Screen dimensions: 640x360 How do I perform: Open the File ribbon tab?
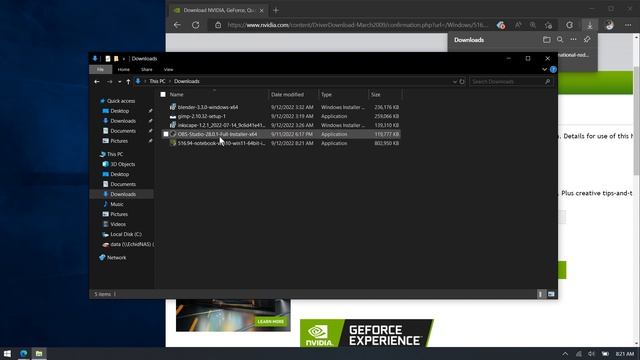pos(100,69)
